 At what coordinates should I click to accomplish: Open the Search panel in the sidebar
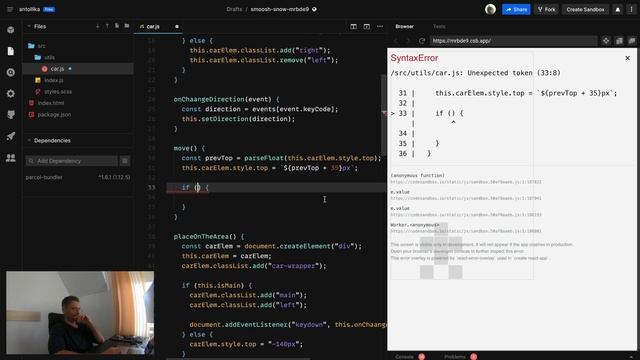click(x=11, y=72)
